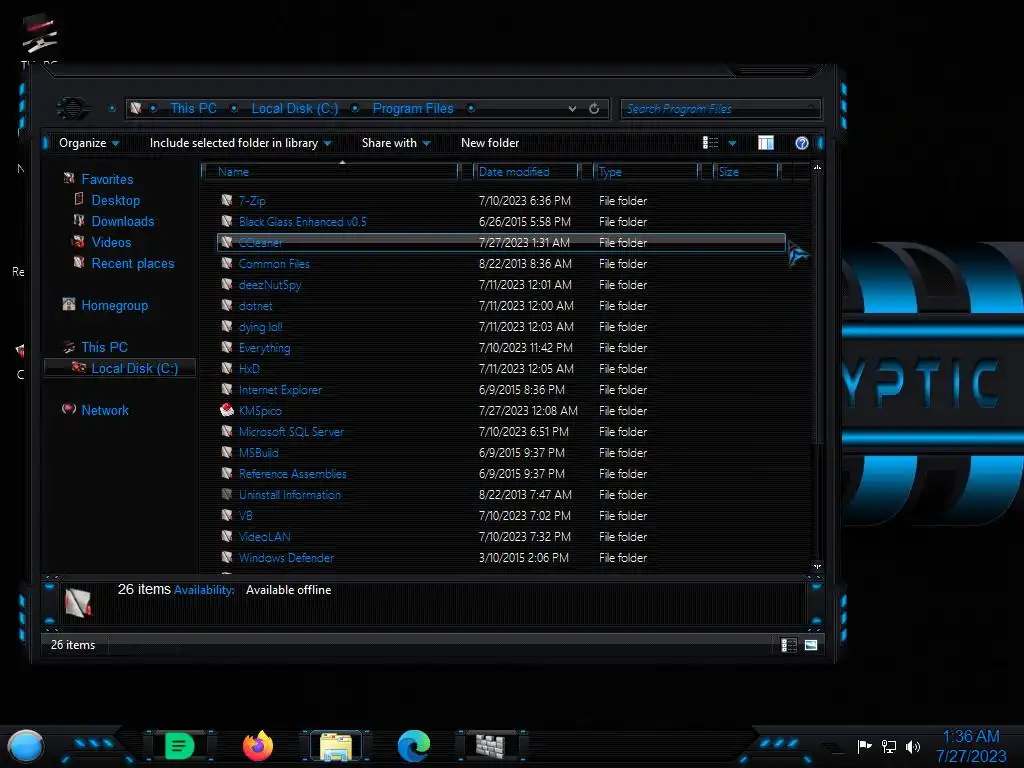Select the Everything folder
The width and height of the screenshot is (1024, 768).
click(264, 348)
